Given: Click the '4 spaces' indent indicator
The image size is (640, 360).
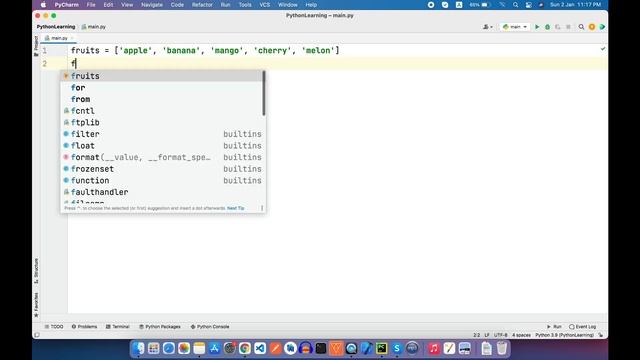Looking at the screenshot, I should [x=521, y=335].
